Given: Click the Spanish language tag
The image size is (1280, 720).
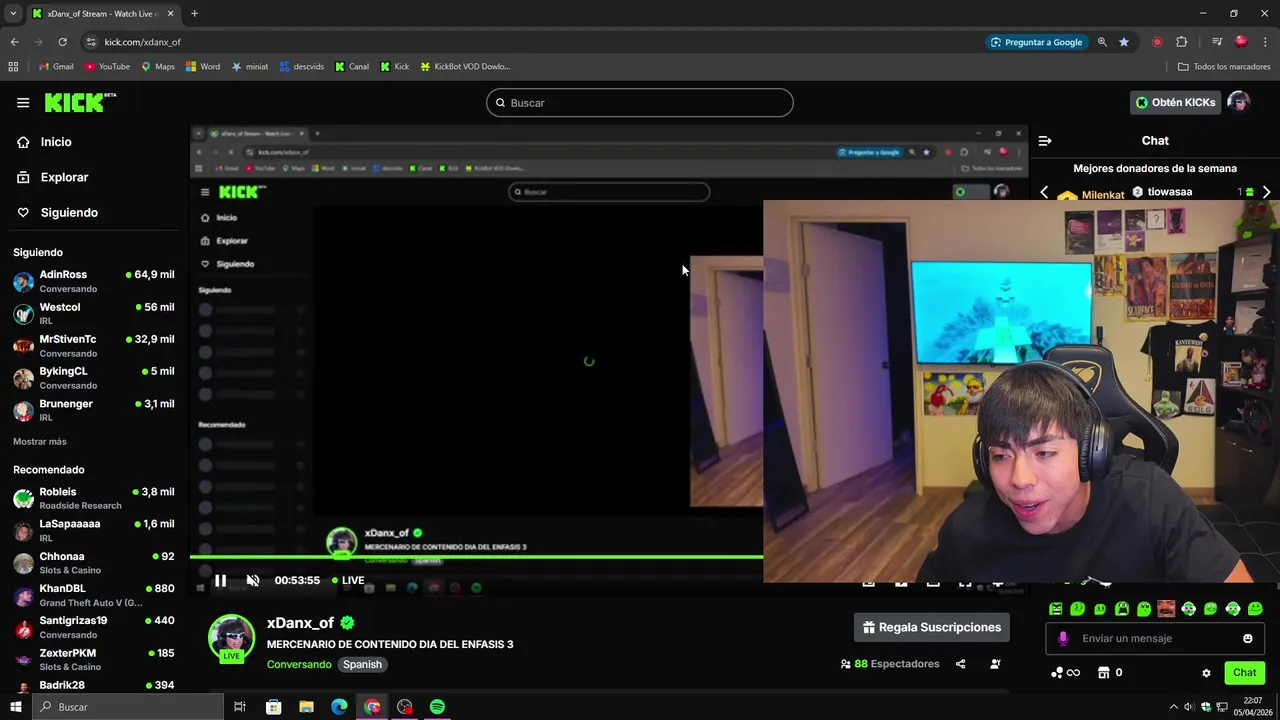Looking at the screenshot, I should (x=362, y=664).
